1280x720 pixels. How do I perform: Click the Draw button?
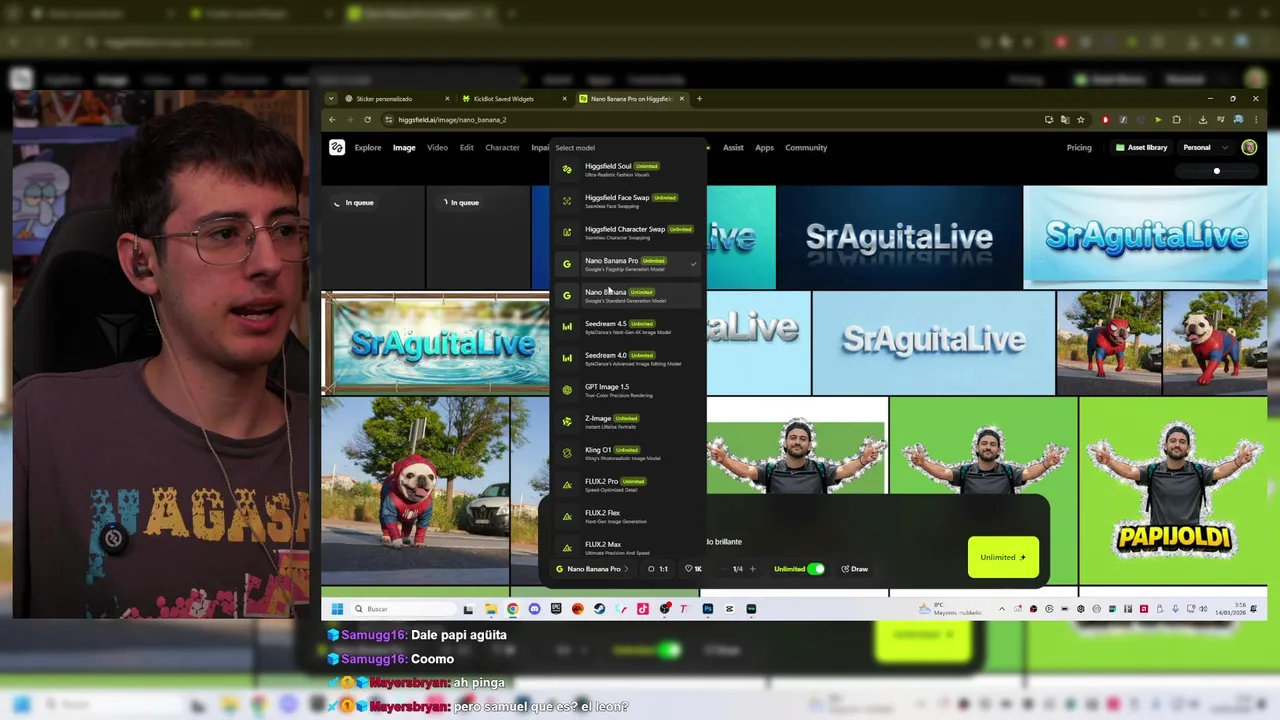(x=855, y=569)
